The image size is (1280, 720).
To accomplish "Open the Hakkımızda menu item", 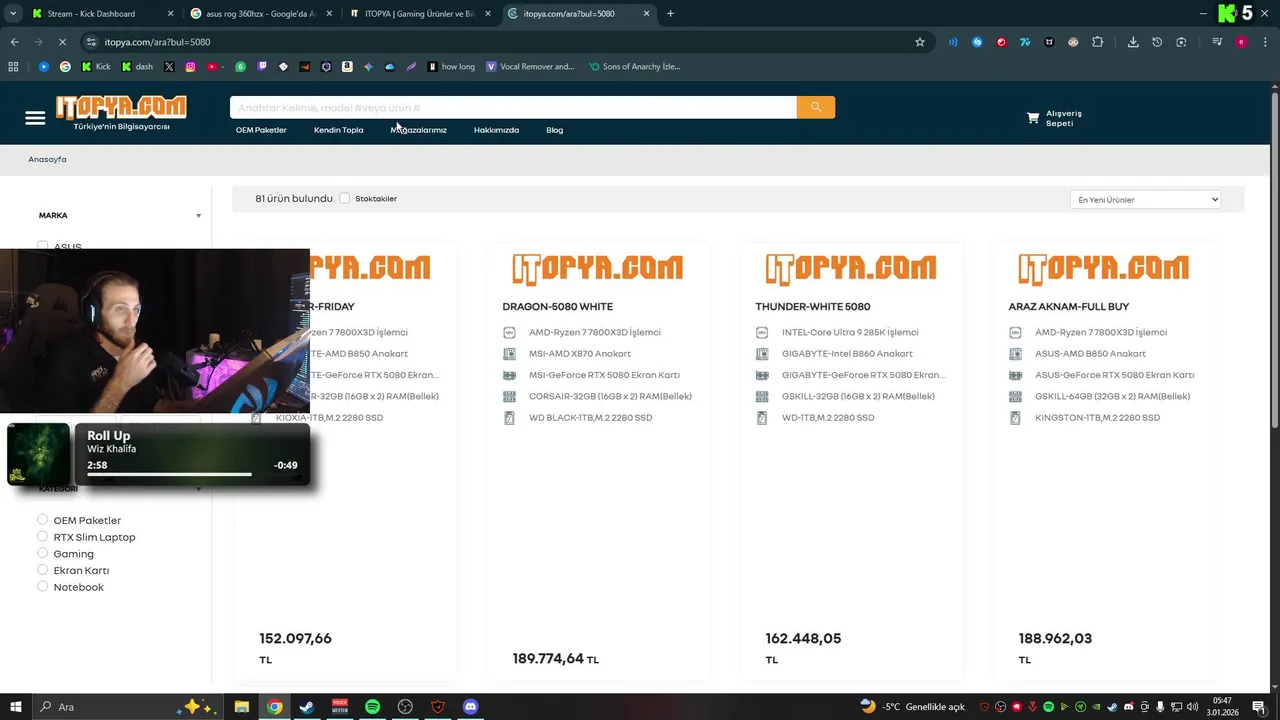I will pyautogui.click(x=496, y=130).
